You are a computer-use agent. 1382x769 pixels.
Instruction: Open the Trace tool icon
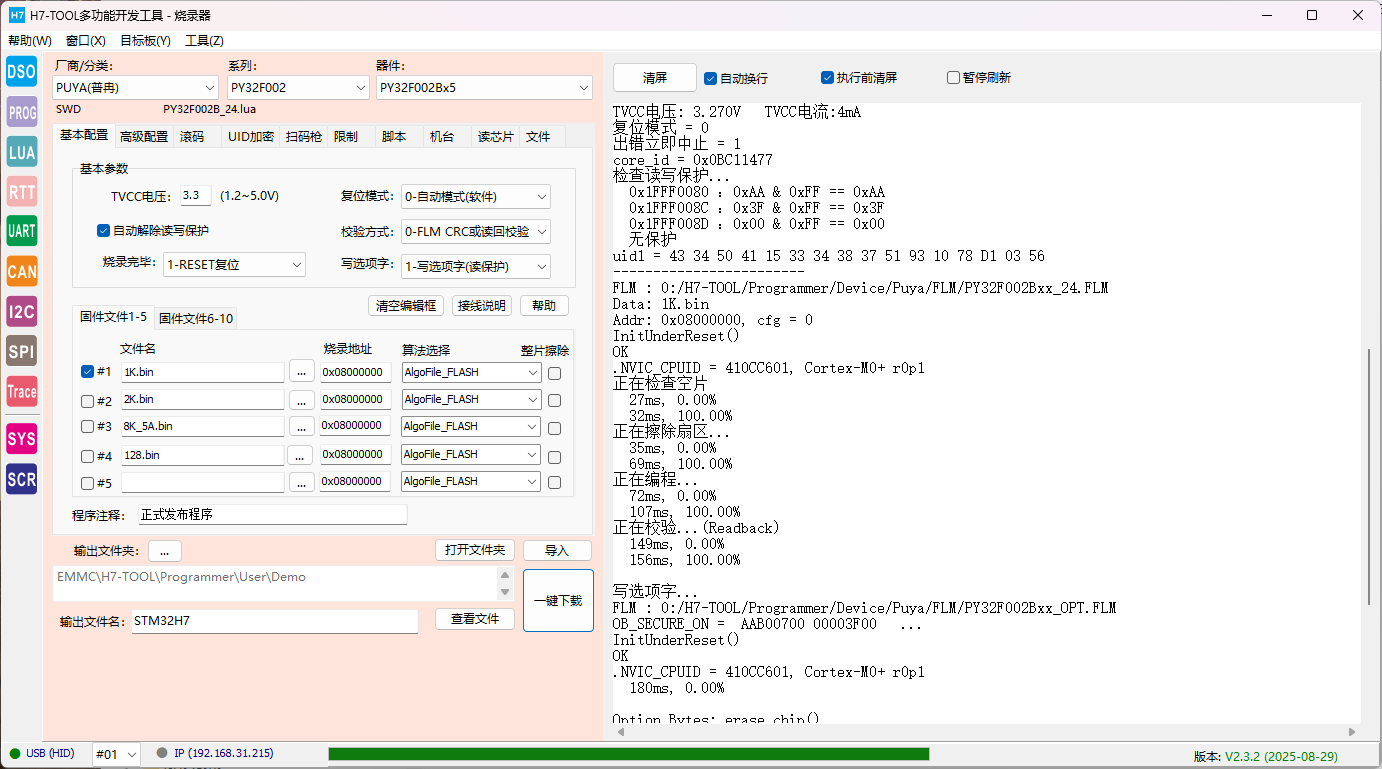pyautogui.click(x=22, y=391)
